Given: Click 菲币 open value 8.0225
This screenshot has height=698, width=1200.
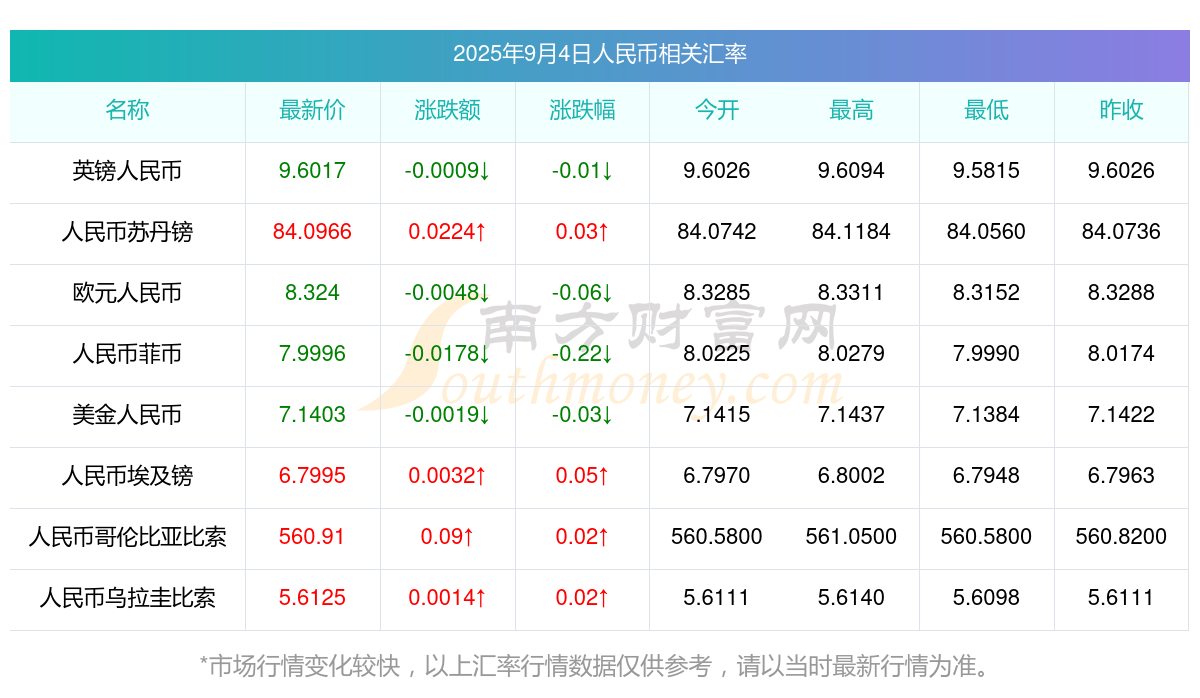Looking at the screenshot, I should click(x=717, y=354).
